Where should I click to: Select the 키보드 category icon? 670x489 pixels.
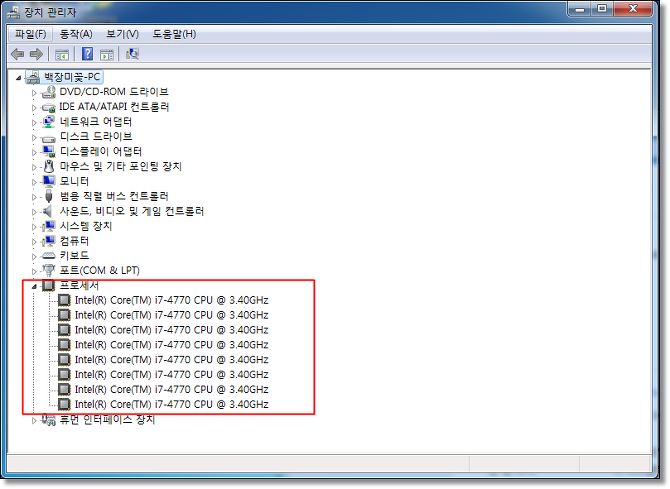[49, 256]
